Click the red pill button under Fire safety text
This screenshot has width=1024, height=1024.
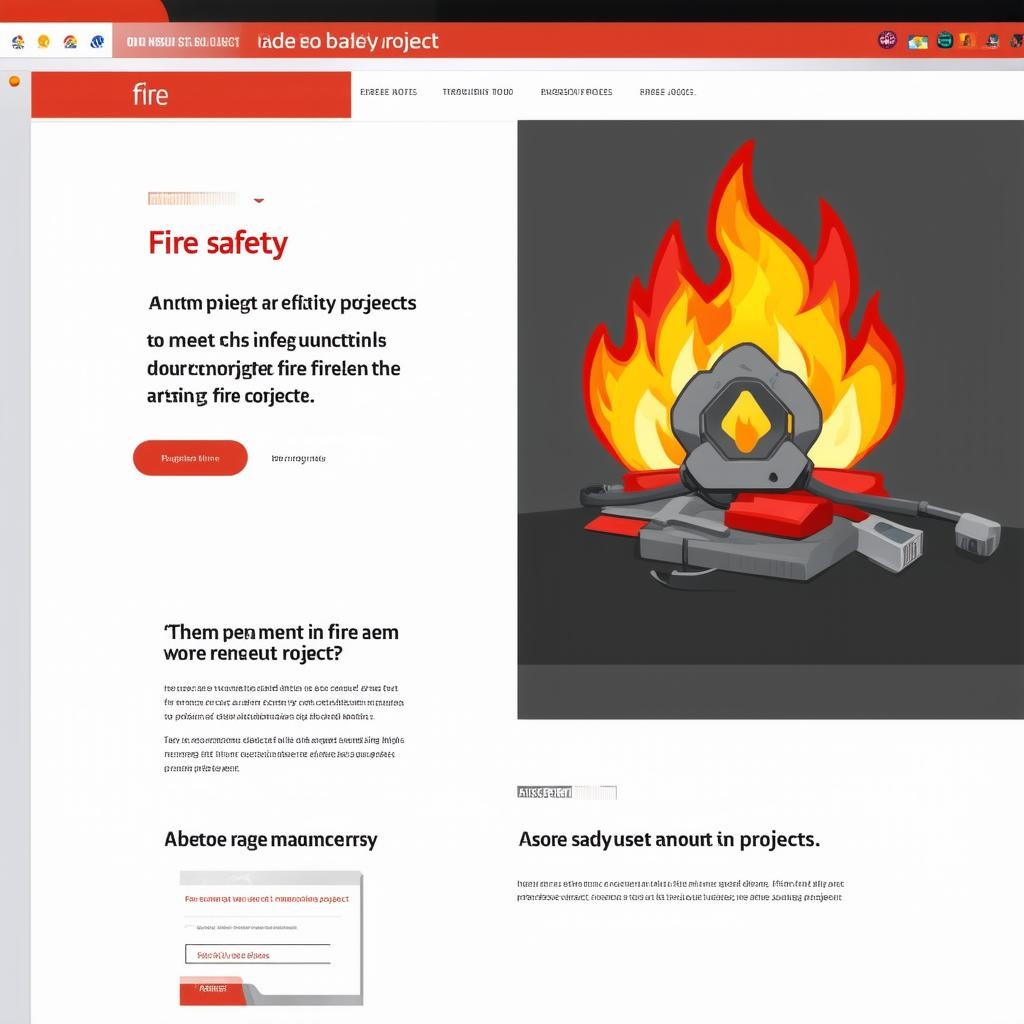tap(190, 458)
